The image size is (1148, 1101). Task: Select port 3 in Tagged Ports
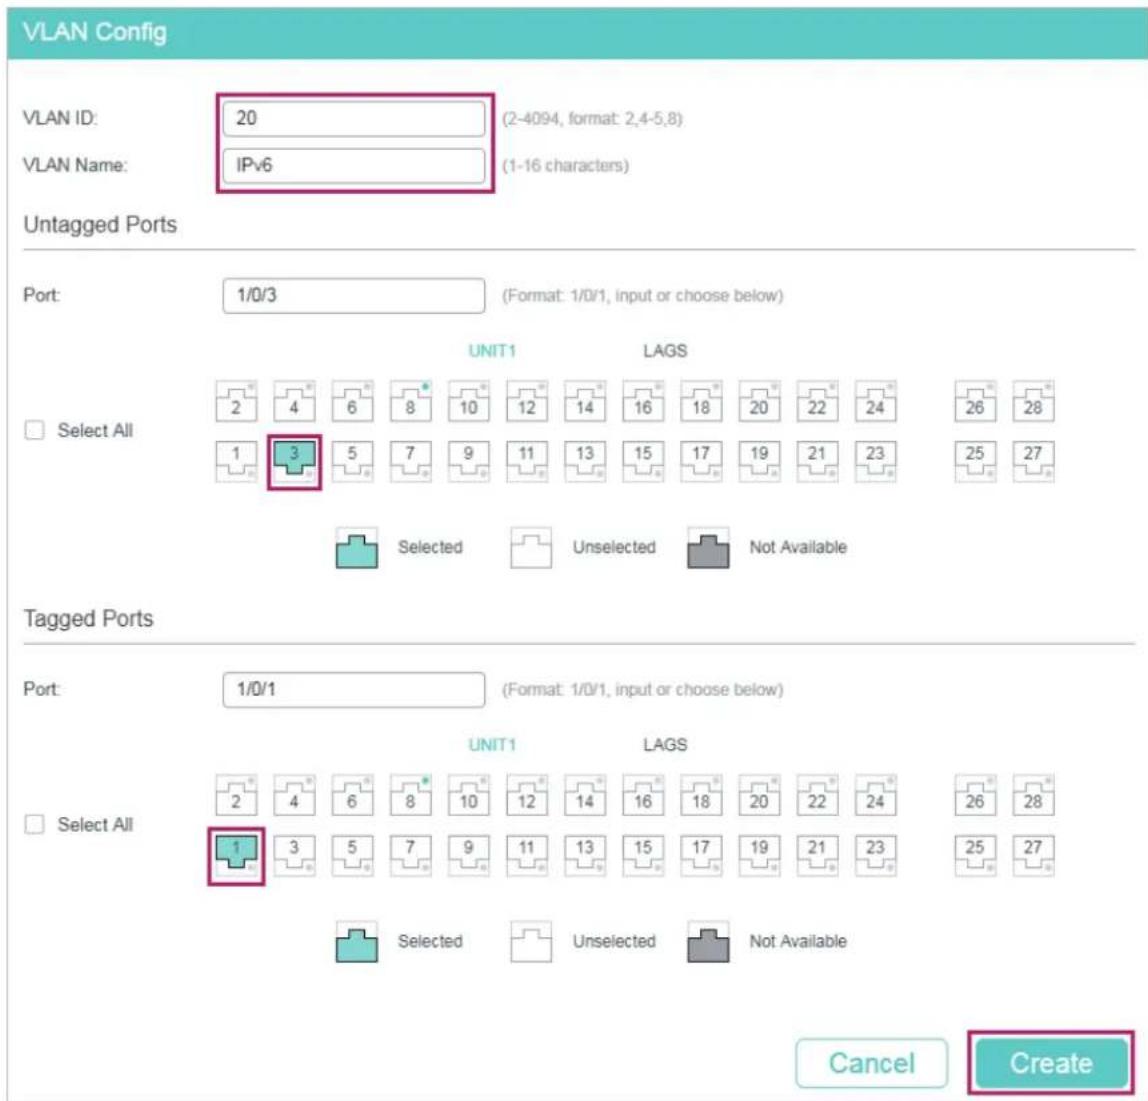pyautogui.click(x=294, y=856)
